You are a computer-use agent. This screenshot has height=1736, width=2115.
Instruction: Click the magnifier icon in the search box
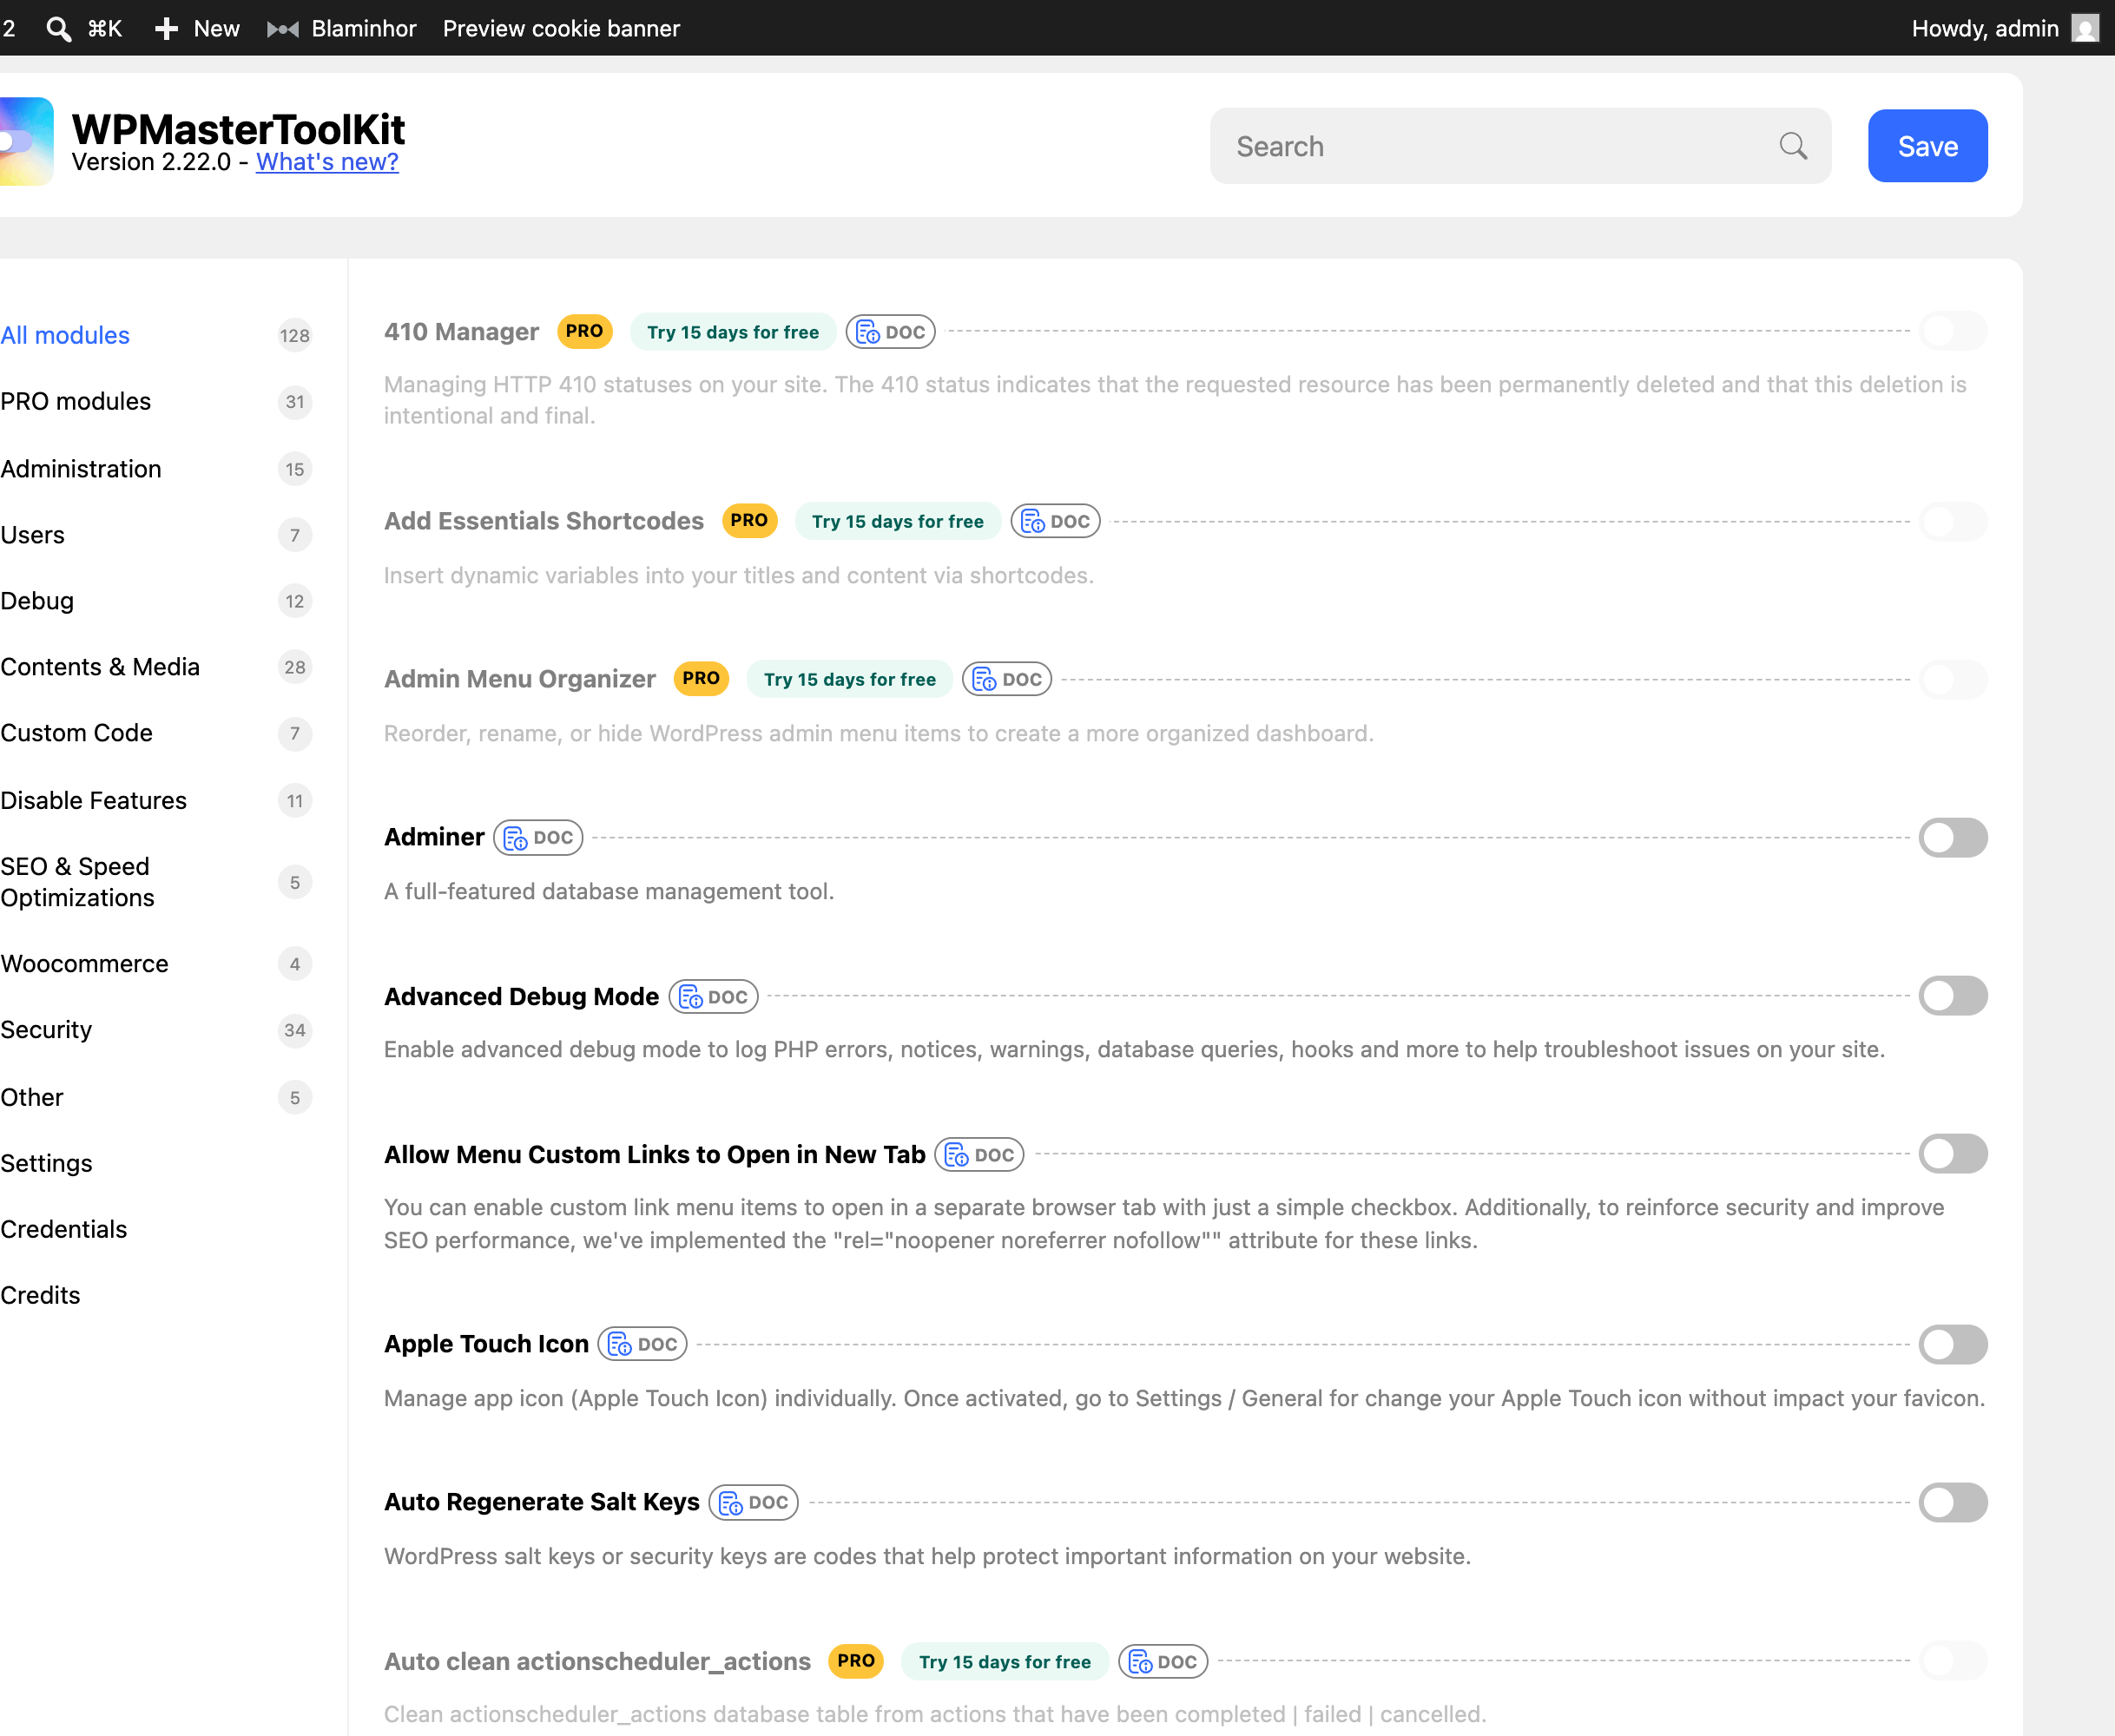point(1793,146)
